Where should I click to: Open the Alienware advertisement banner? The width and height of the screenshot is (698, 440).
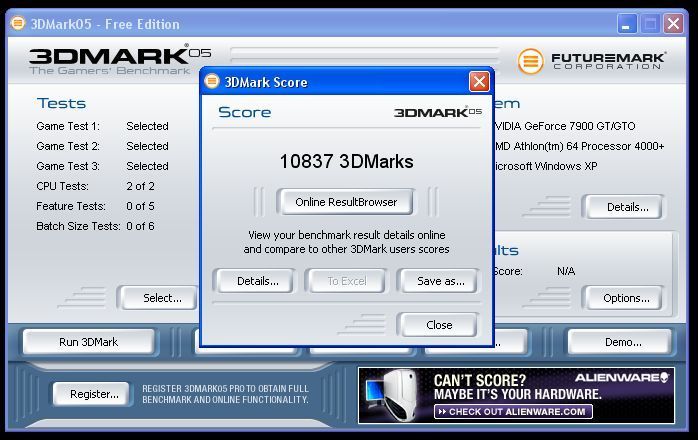(x=516, y=395)
